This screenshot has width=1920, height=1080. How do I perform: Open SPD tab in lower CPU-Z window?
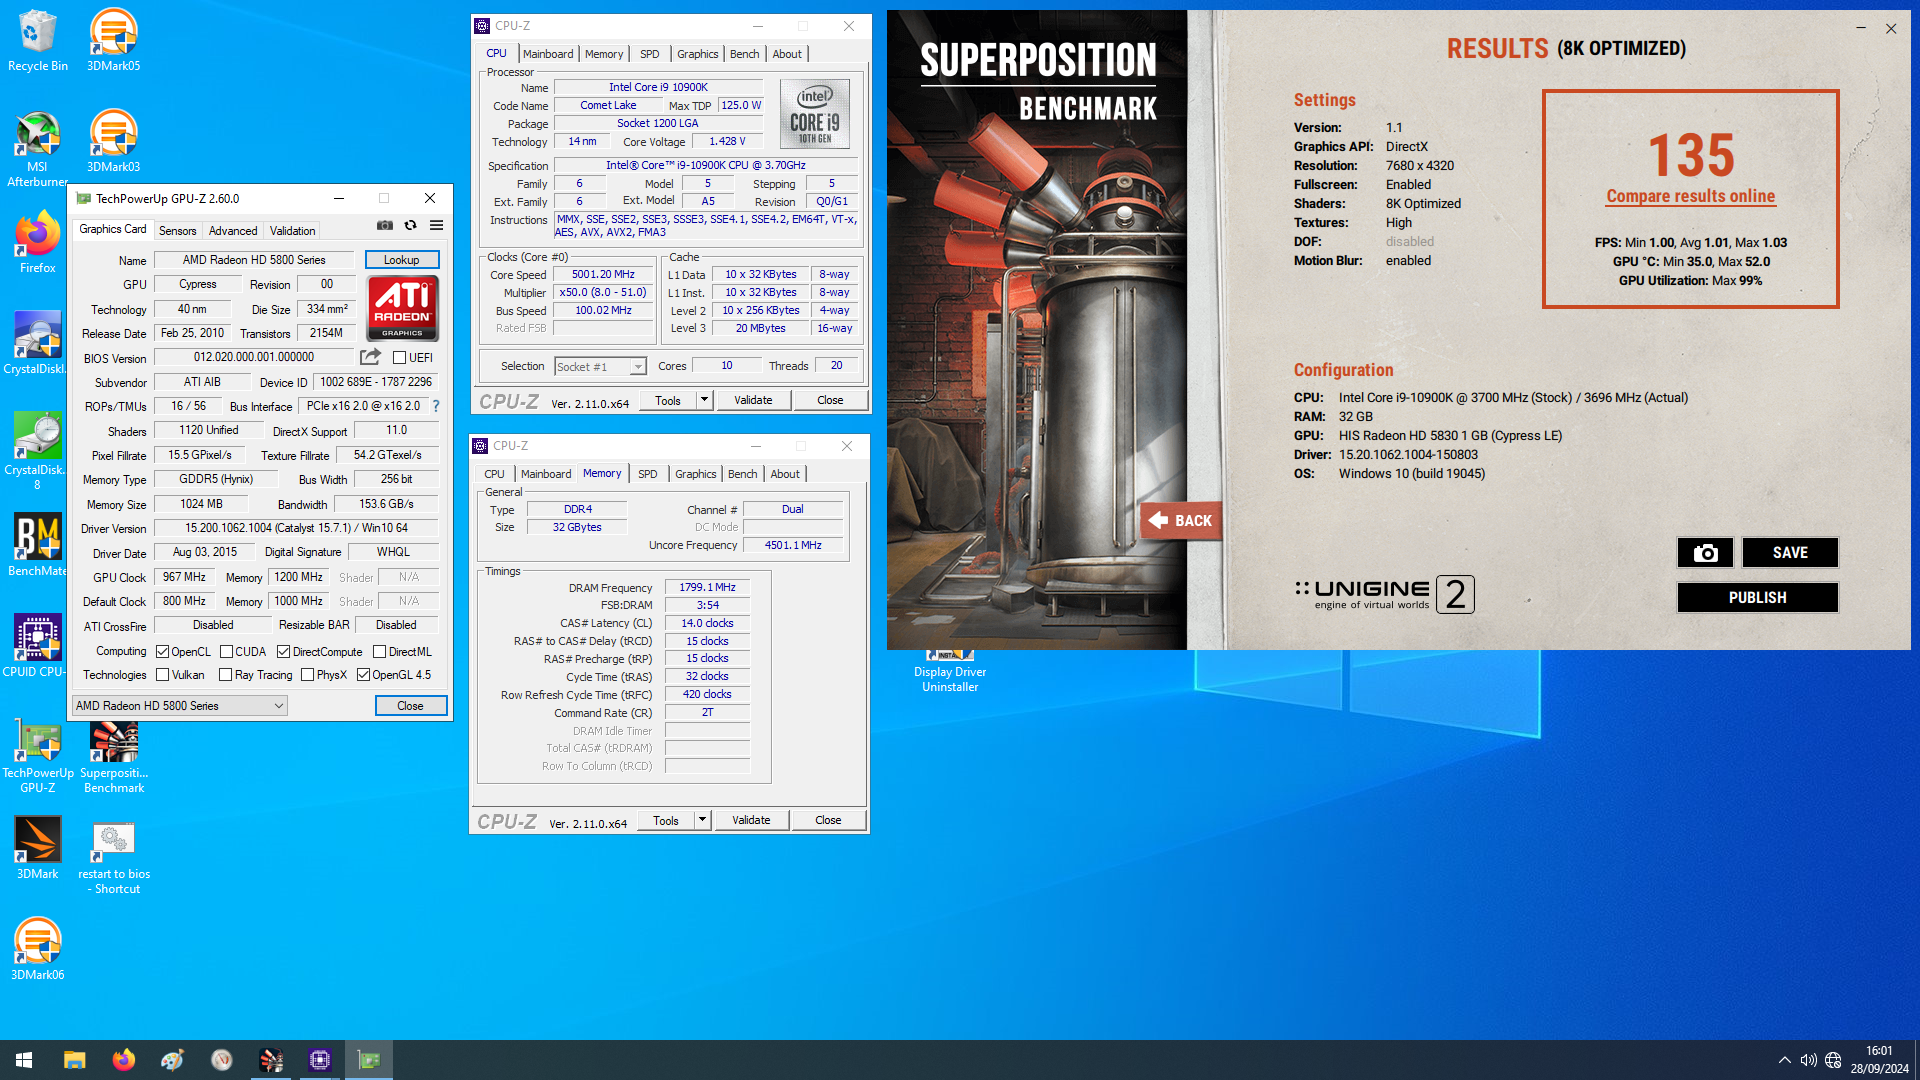(x=648, y=474)
